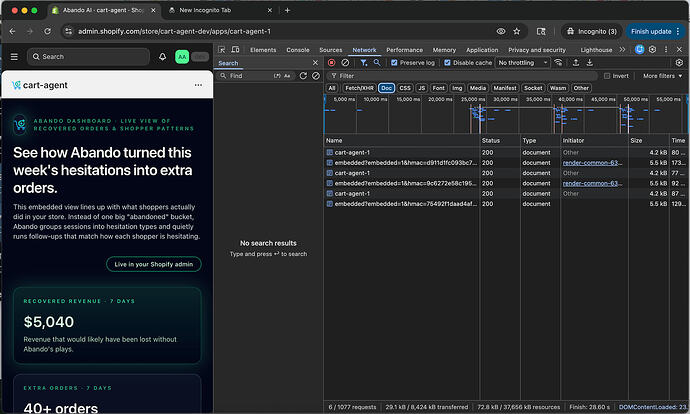Click the import HAR upload icon
Screen dimensions: 690x414
pos(576,62)
